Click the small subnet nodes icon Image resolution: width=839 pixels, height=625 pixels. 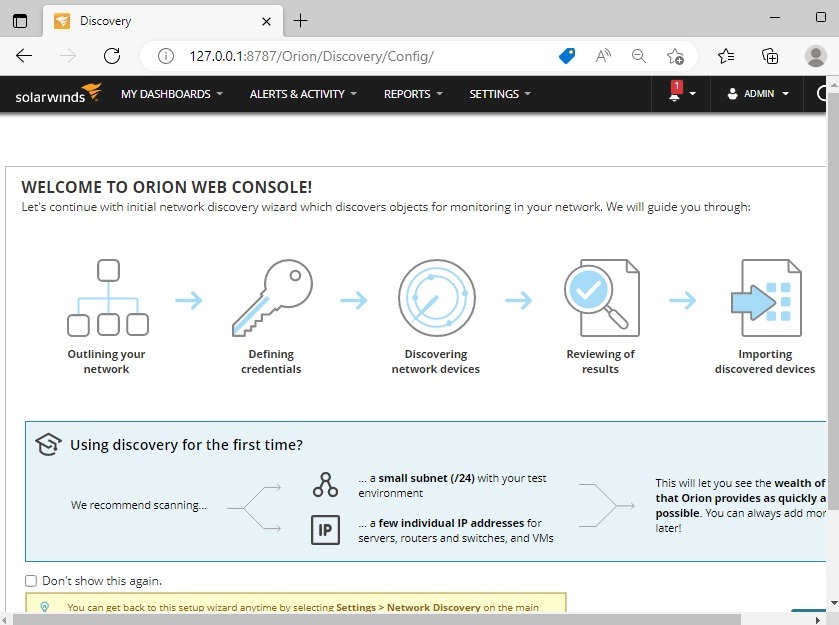(325, 485)
